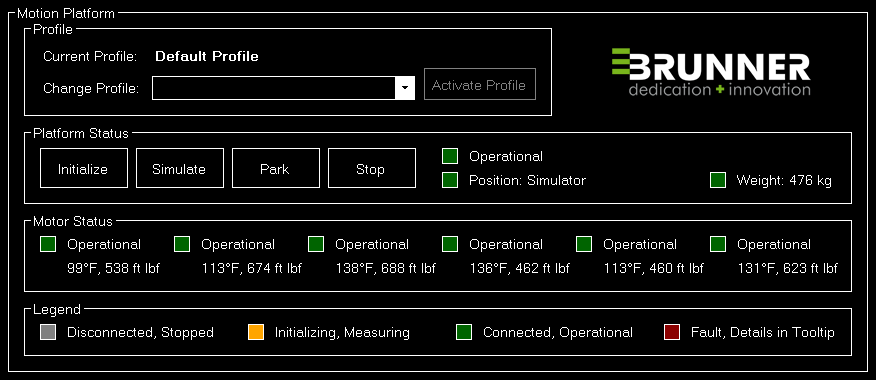
Task: Click the Operational platform status indicator
Action: (450, 156)
